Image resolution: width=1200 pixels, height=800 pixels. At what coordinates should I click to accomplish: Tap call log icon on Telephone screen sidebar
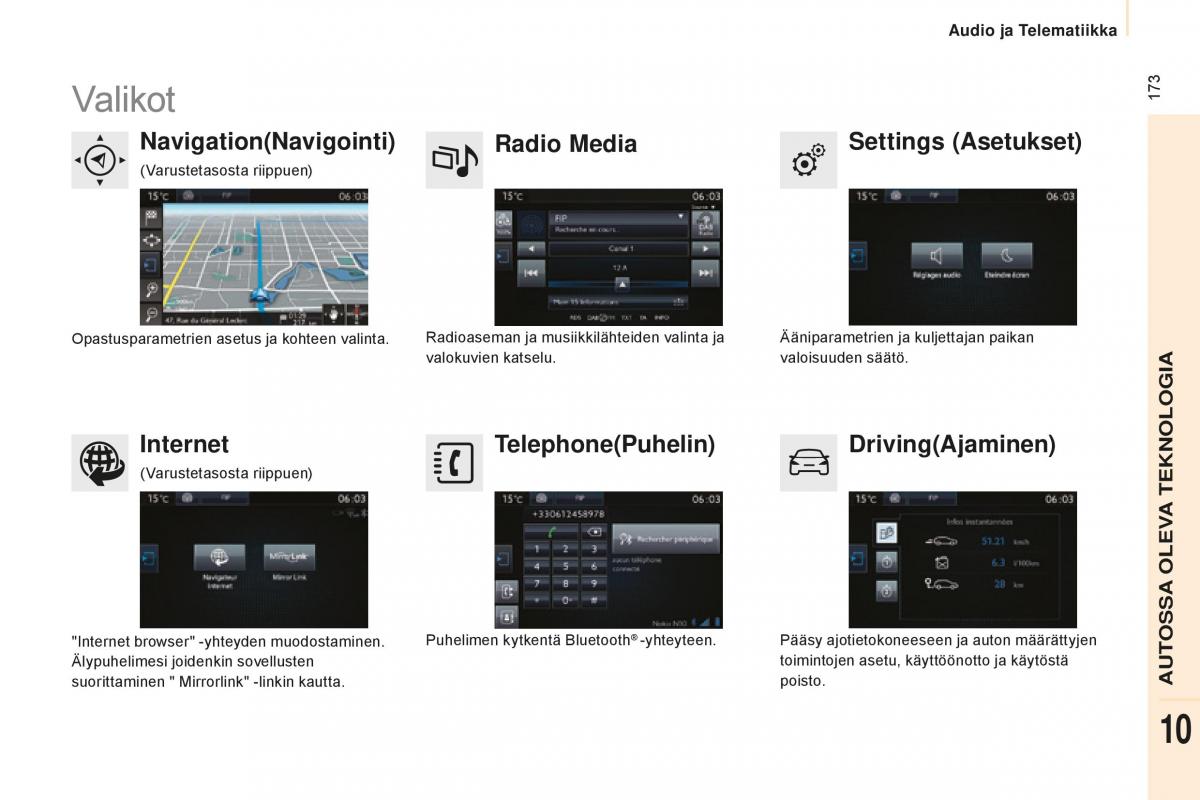pyautogui.click(x=506, y=591)
